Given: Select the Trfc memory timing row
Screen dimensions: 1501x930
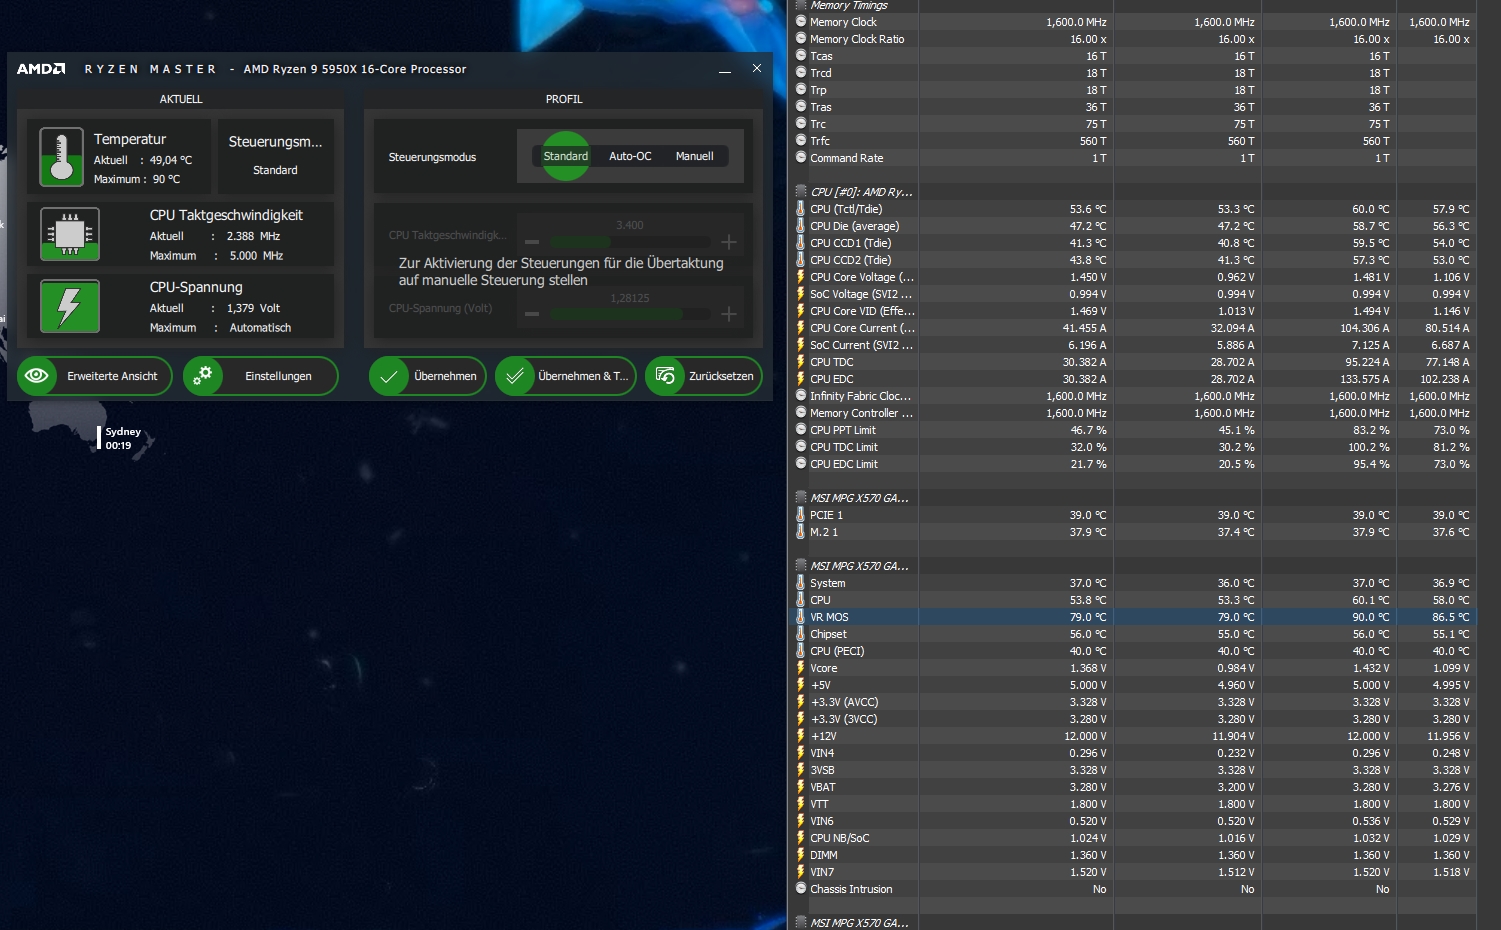Looking at the screenshot, I should (1135, 141).
